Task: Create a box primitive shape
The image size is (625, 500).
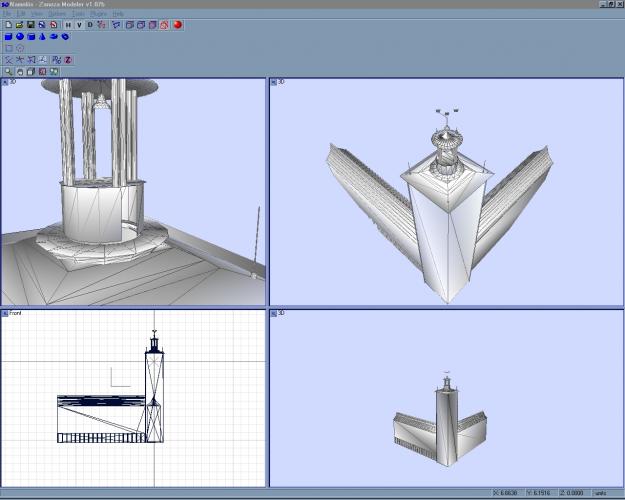Action: pyautogui.click(x=8, y=36)
